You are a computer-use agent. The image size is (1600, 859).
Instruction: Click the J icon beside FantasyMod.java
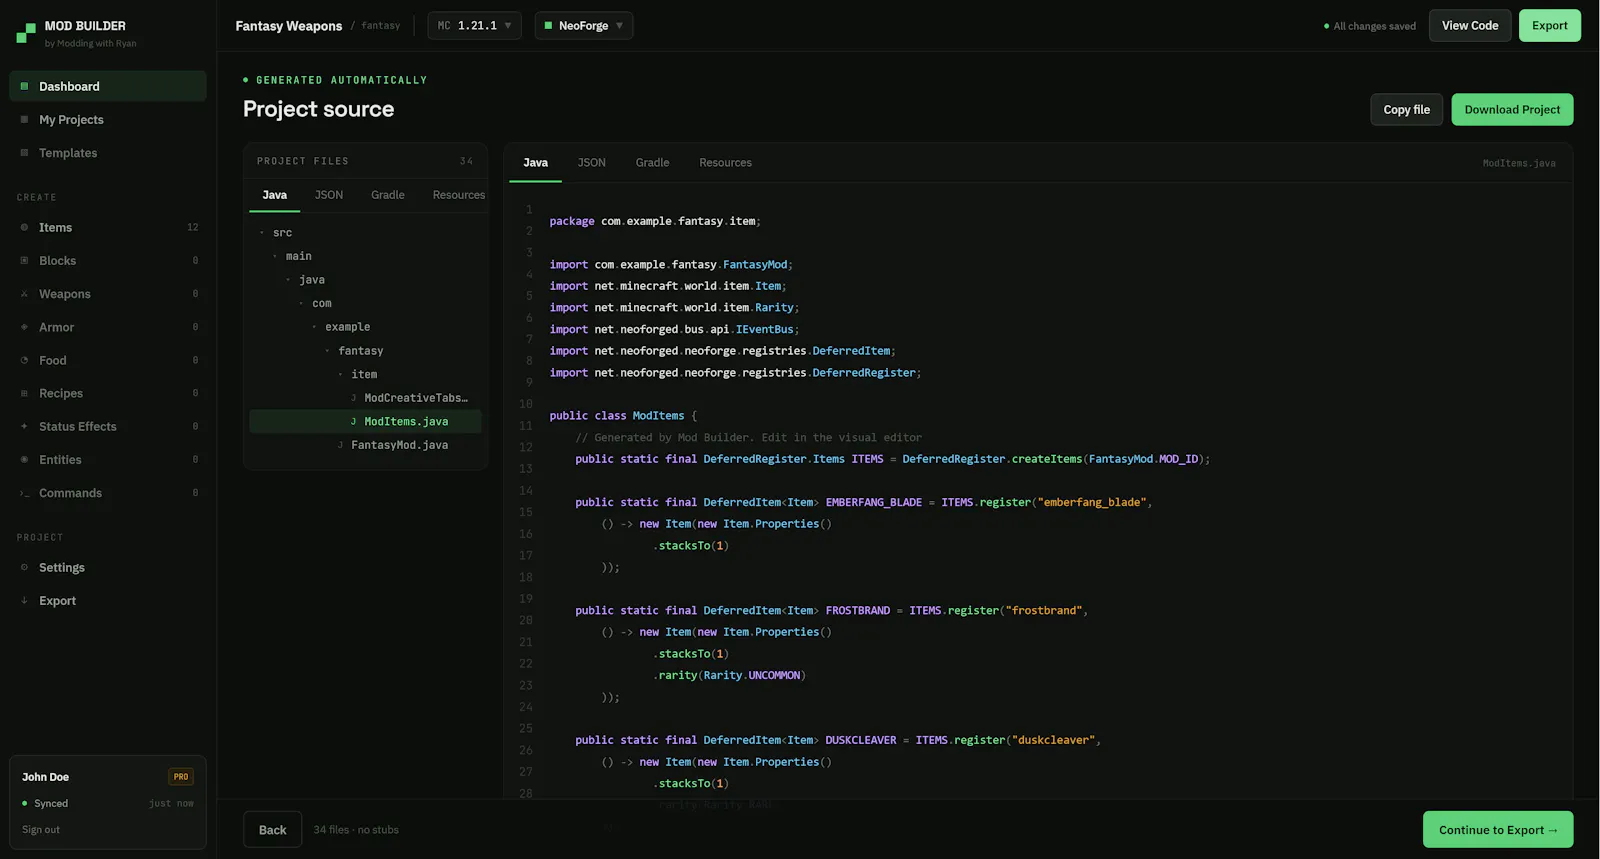tap(340, 445)
